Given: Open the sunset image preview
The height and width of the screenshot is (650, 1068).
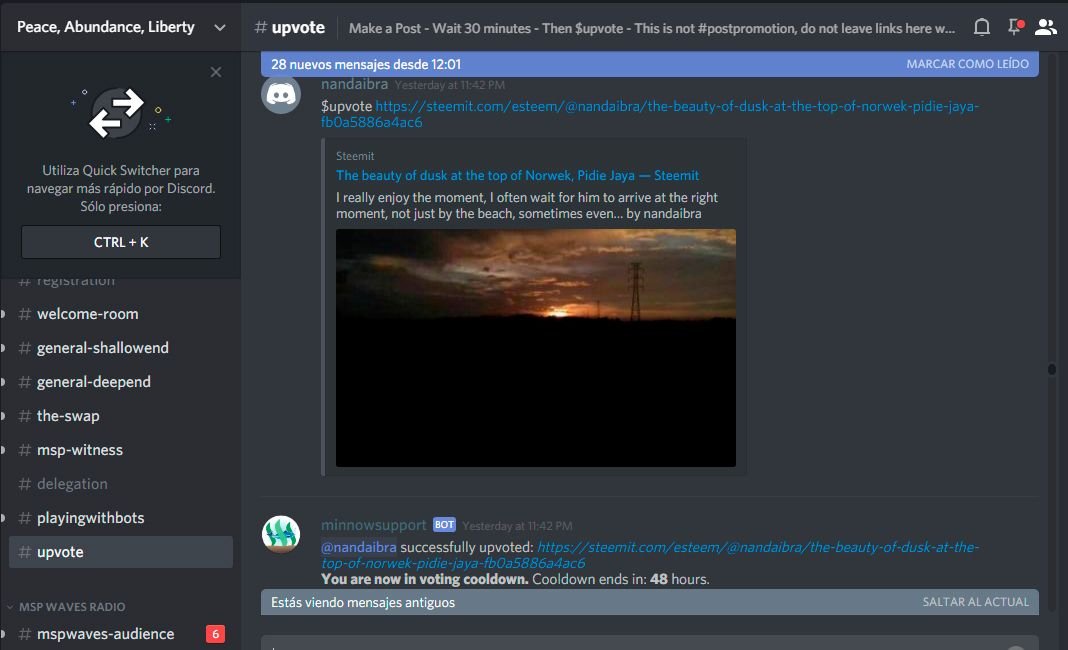Looking at the screenshot, I should (535, 348).
